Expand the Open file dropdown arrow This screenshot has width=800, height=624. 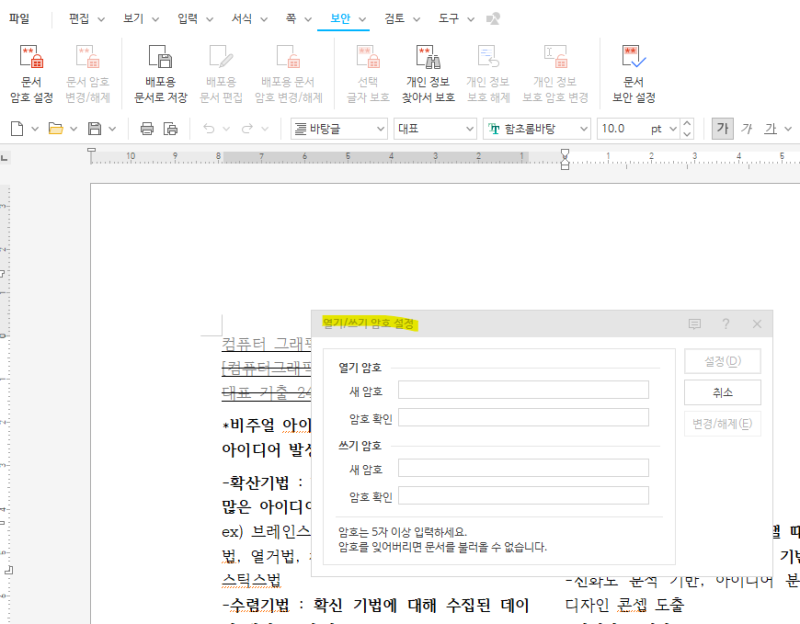(73, 129)
